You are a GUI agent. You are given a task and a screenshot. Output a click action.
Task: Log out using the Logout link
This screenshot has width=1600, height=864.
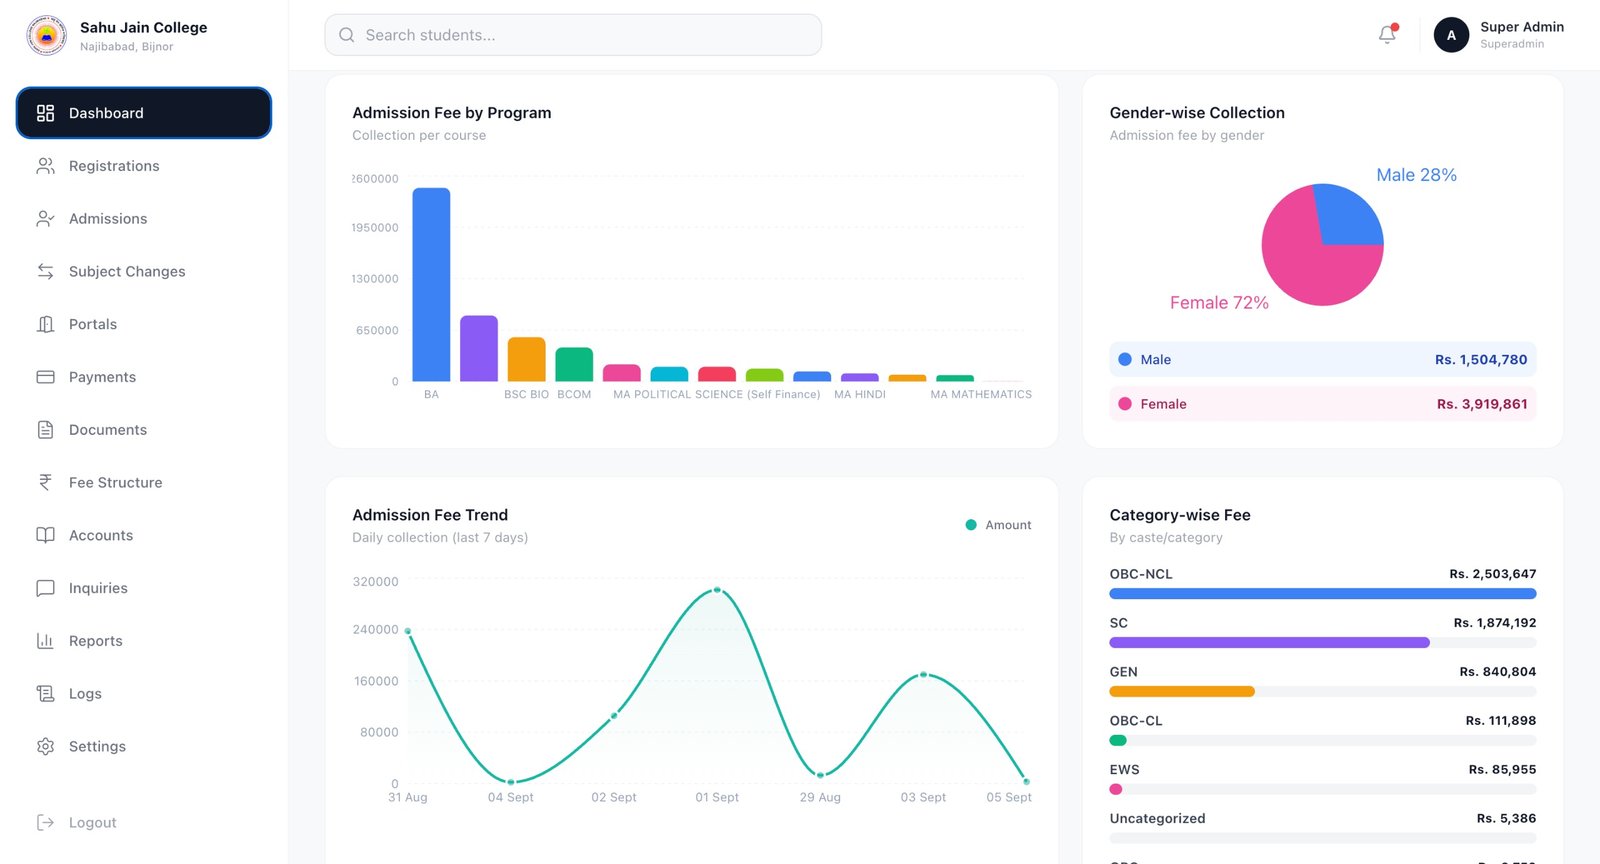(x=144, y=822)
